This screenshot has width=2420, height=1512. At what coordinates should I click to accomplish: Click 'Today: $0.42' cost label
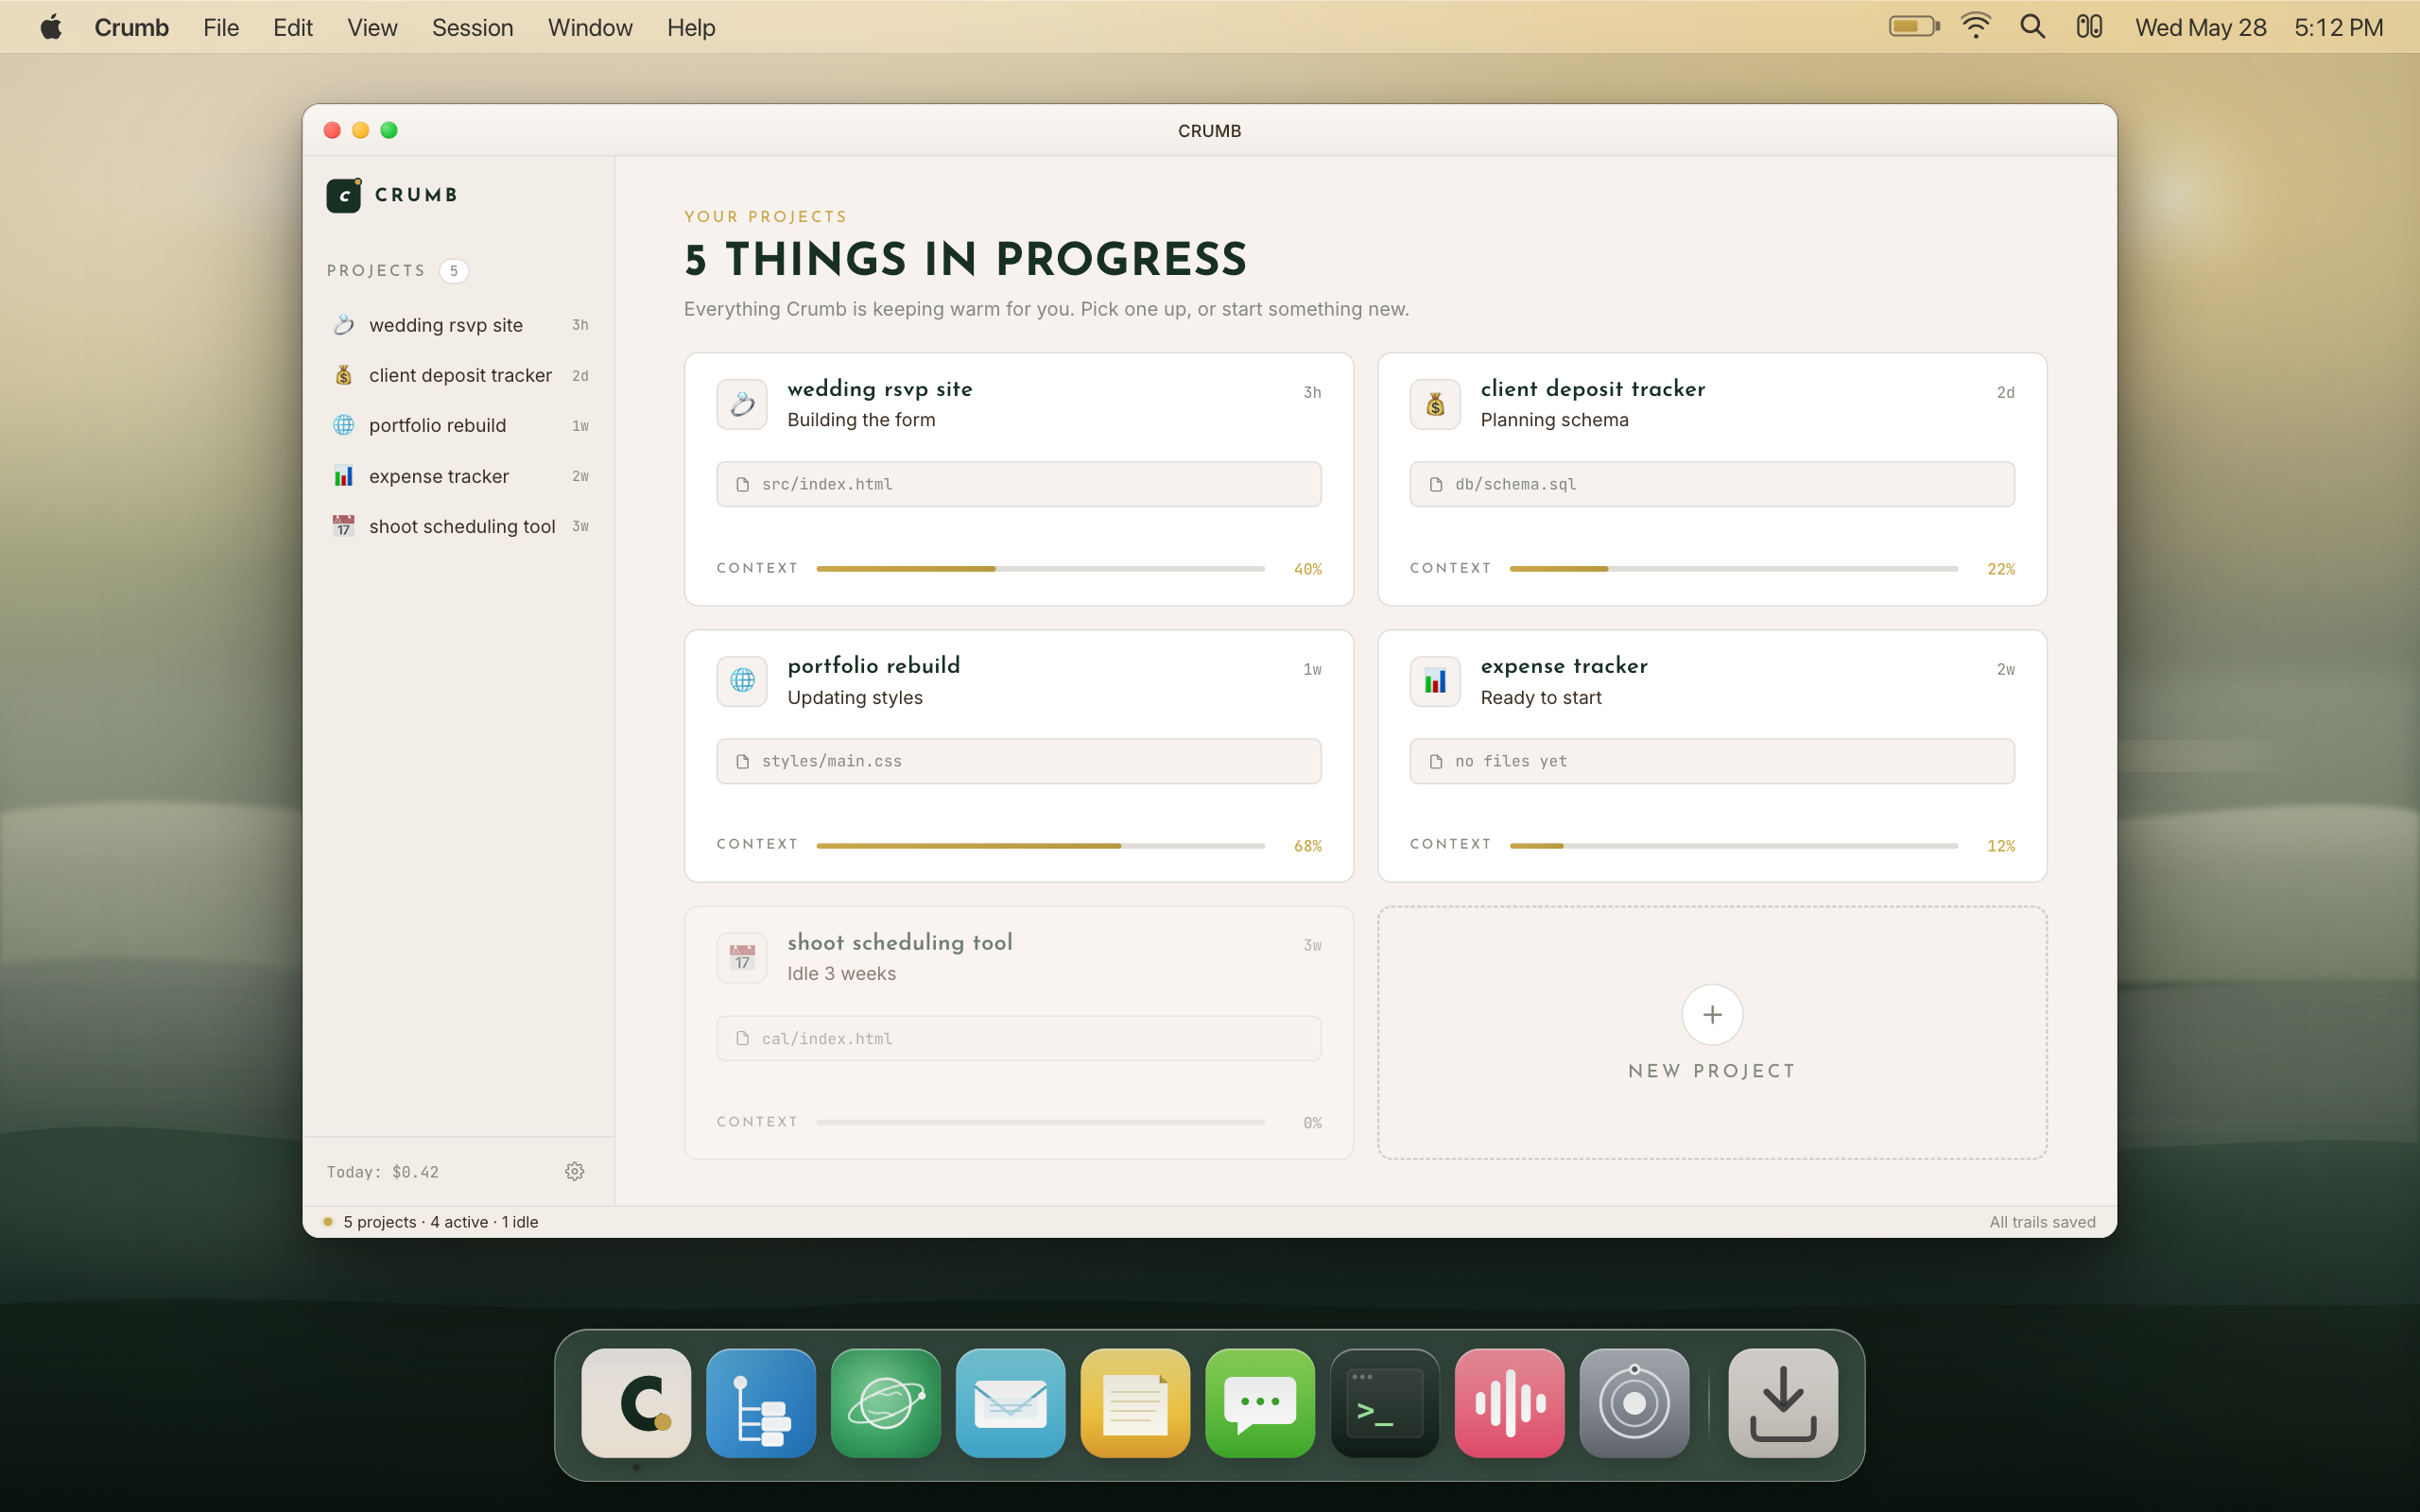383,1172
